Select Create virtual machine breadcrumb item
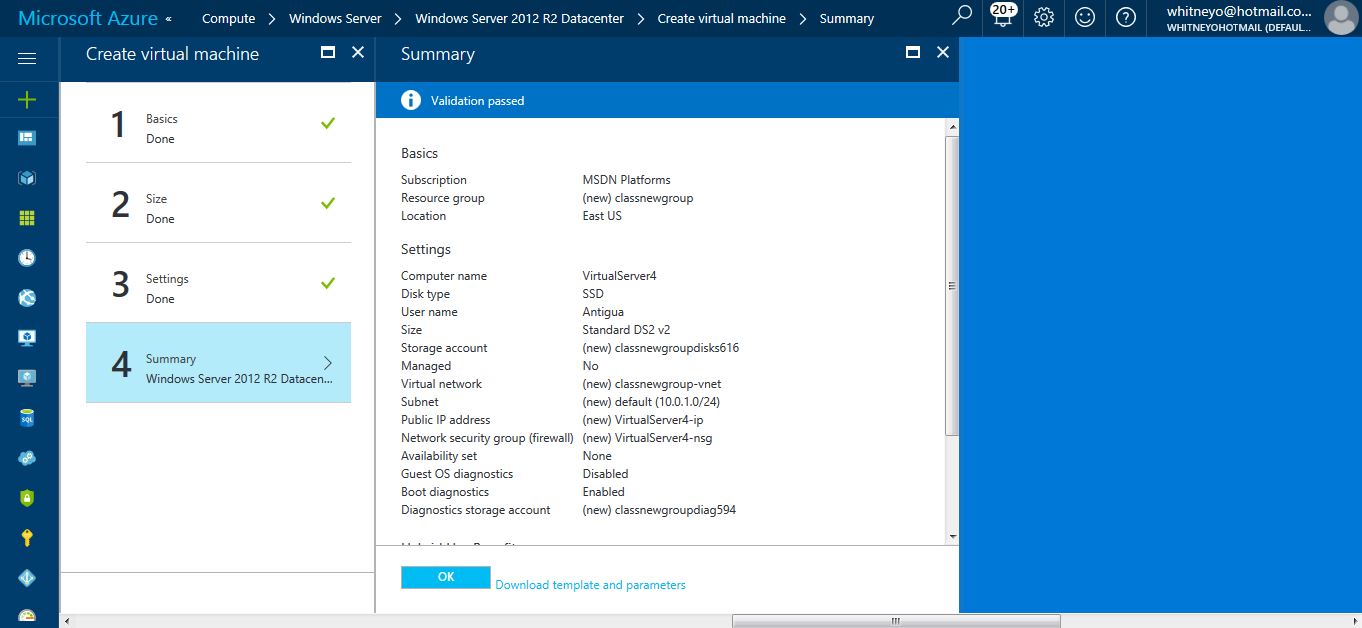This screenshot has width=1362, height=628. click(722, 18)
